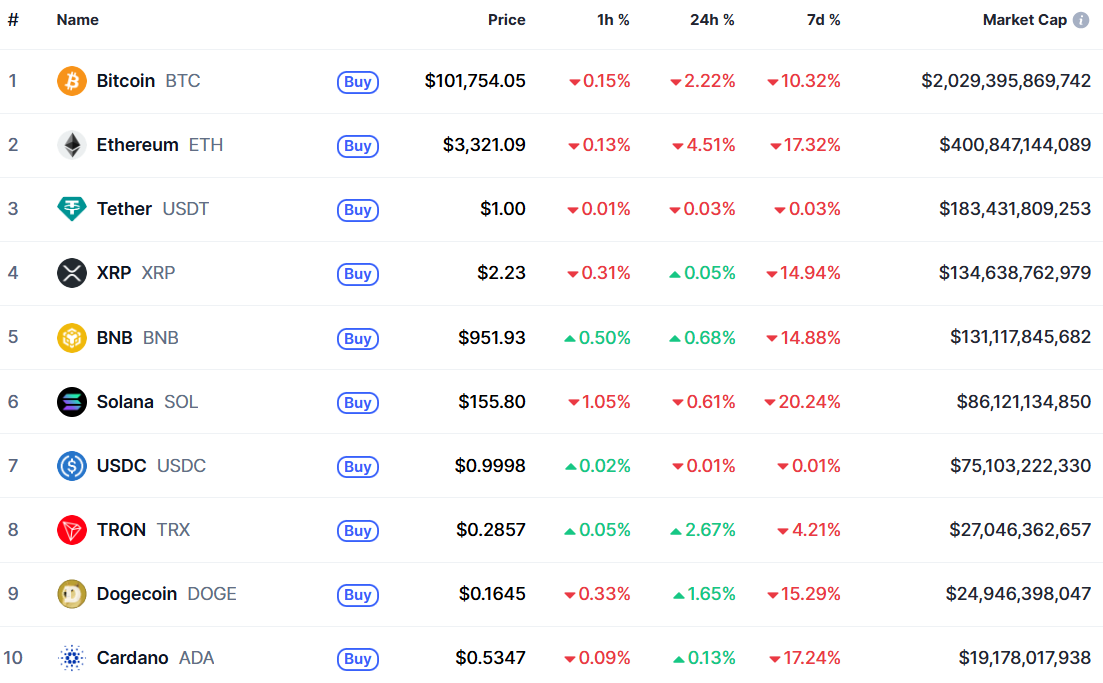Click the USDC logo icon
This screenshot has width=1103, height=683.
pos(72,466)
